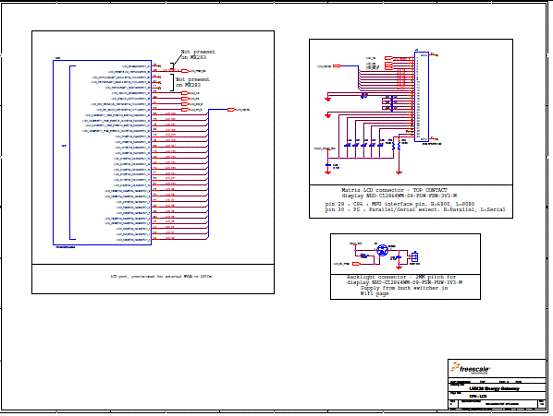Screen dimensions: 553x416
Task: Click the "pin 30" Parallel/Serial select note
Action: [x=415, y=209]
